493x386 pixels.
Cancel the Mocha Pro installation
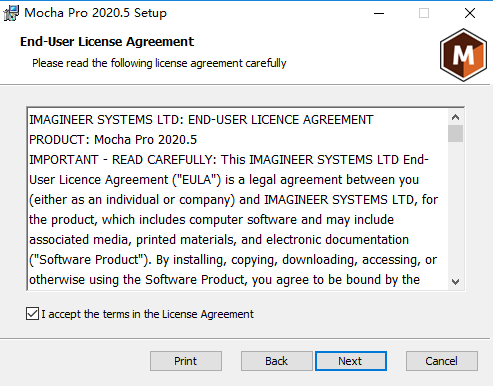click(x=442, y=361)
